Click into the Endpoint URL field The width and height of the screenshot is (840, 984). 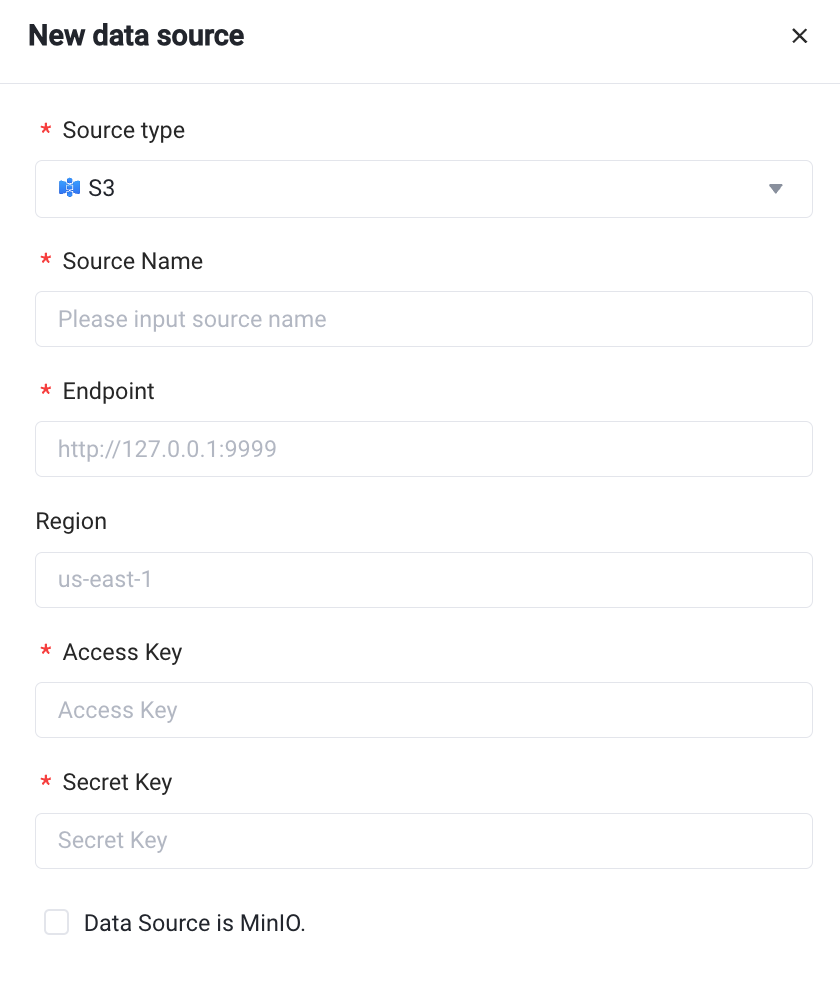[424, 449]
